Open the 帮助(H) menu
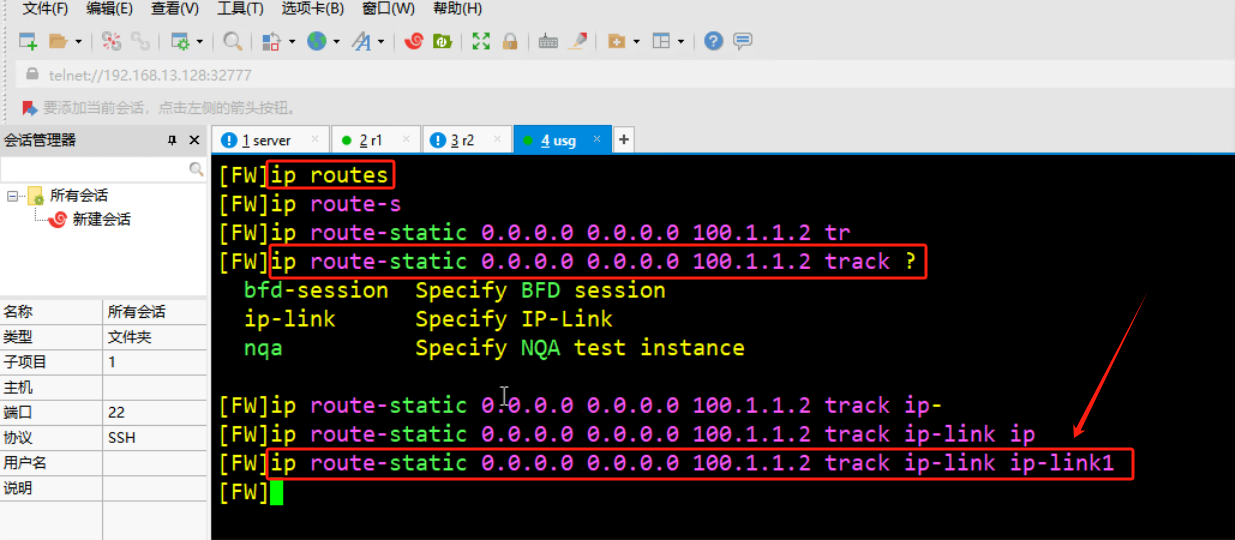 (x=457, y=9)
